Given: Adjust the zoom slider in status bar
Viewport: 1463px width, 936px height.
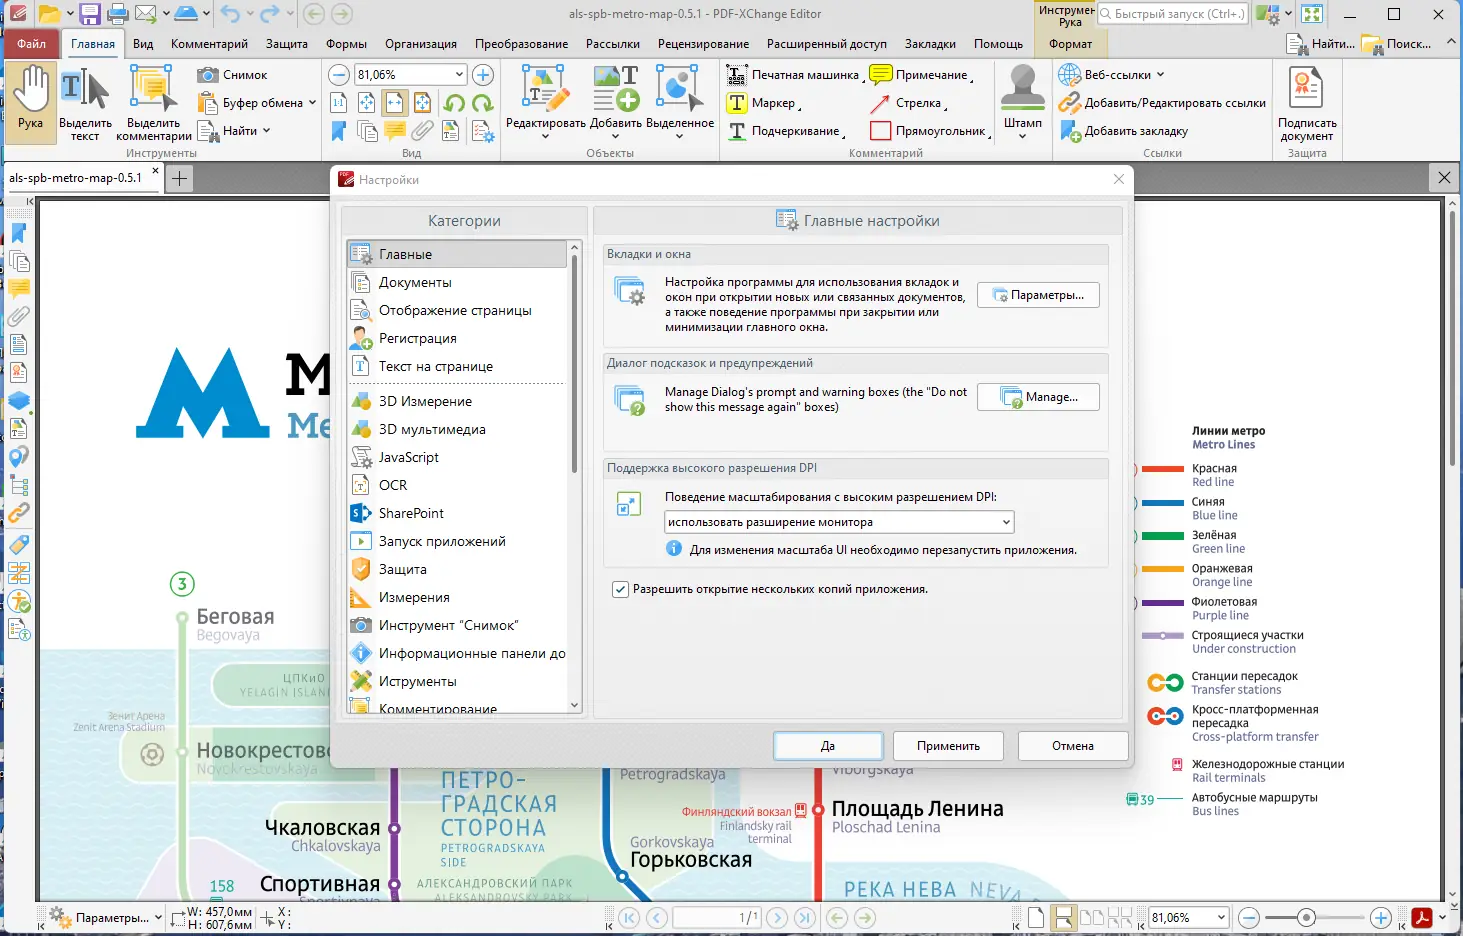Looking at the screenshot, I should coord(1306,917).
